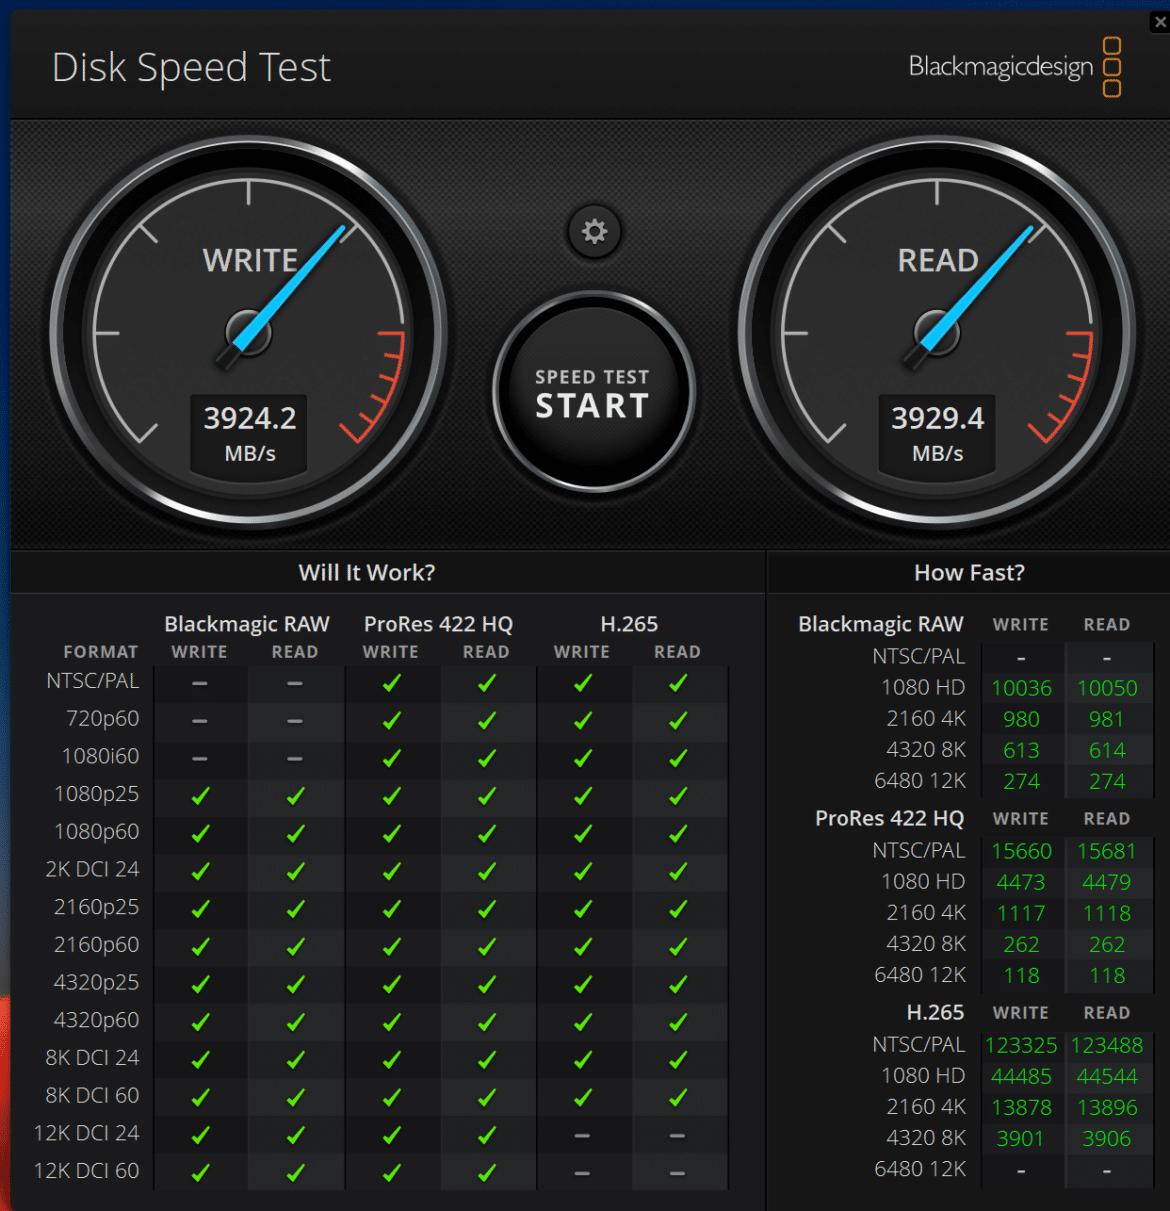Click 1080i60 Blackmagic RAW write dash
1170x1211 pixels.
pyautogui.click(x=200, y=758)
